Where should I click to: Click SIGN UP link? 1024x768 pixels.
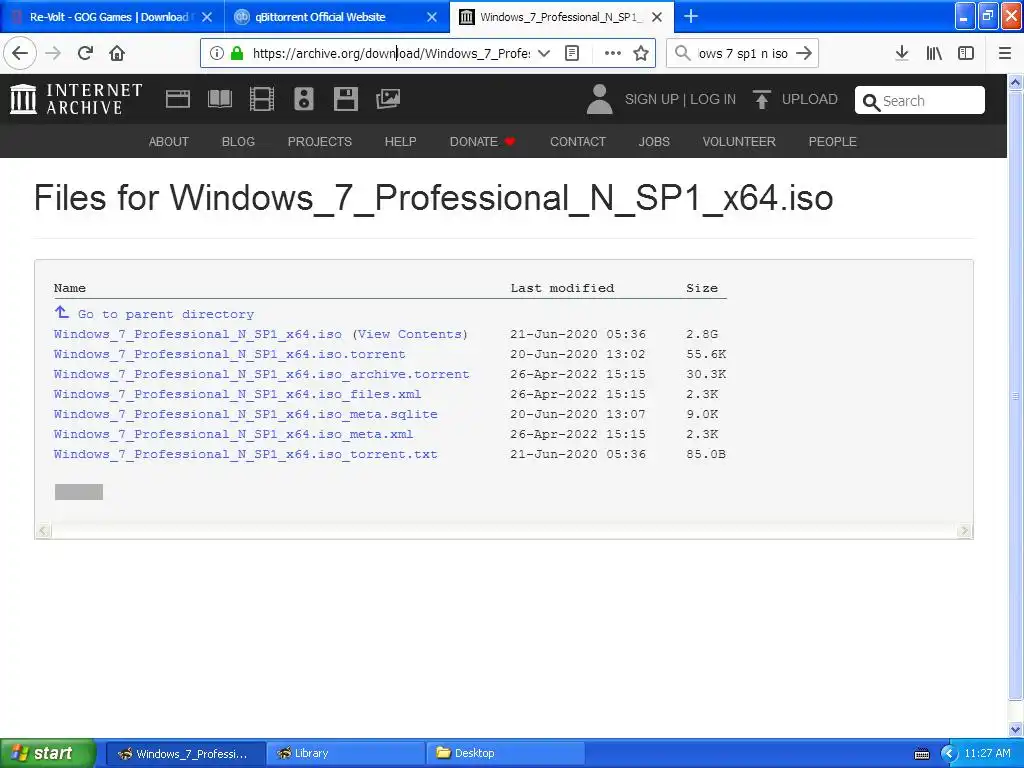(652, 99)
